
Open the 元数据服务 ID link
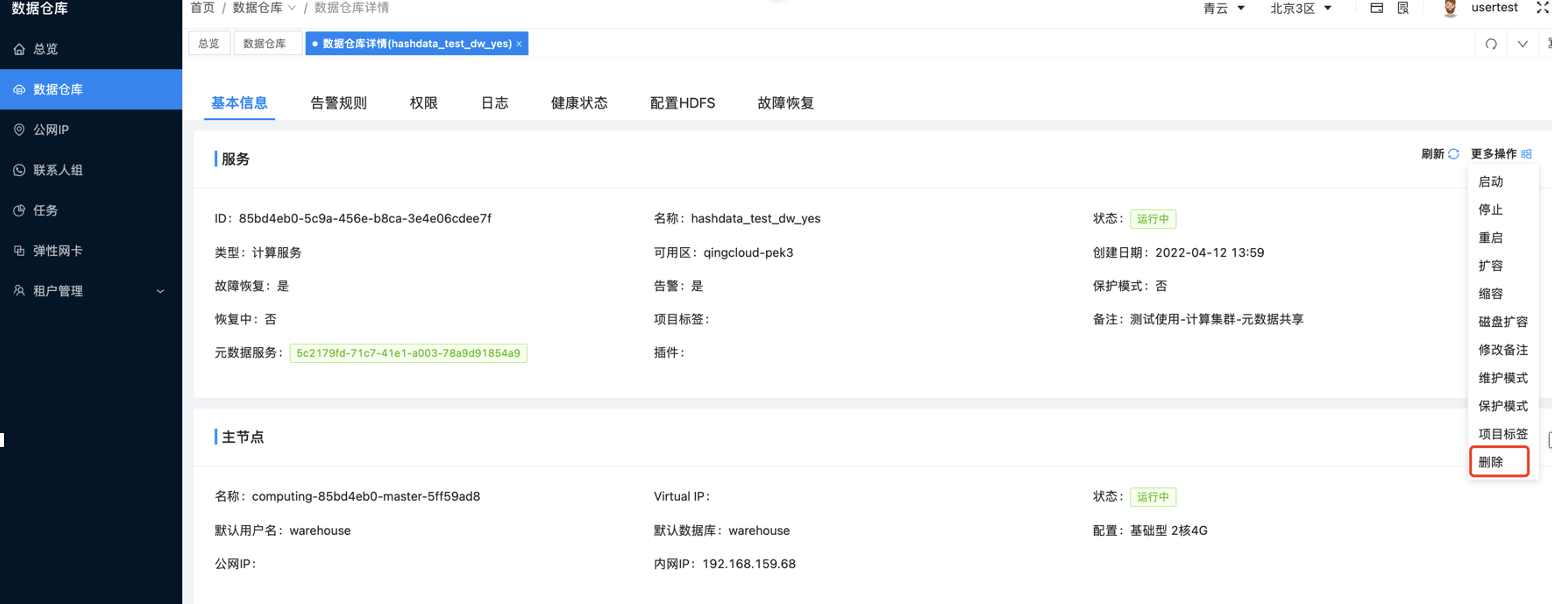click(408, 353)
